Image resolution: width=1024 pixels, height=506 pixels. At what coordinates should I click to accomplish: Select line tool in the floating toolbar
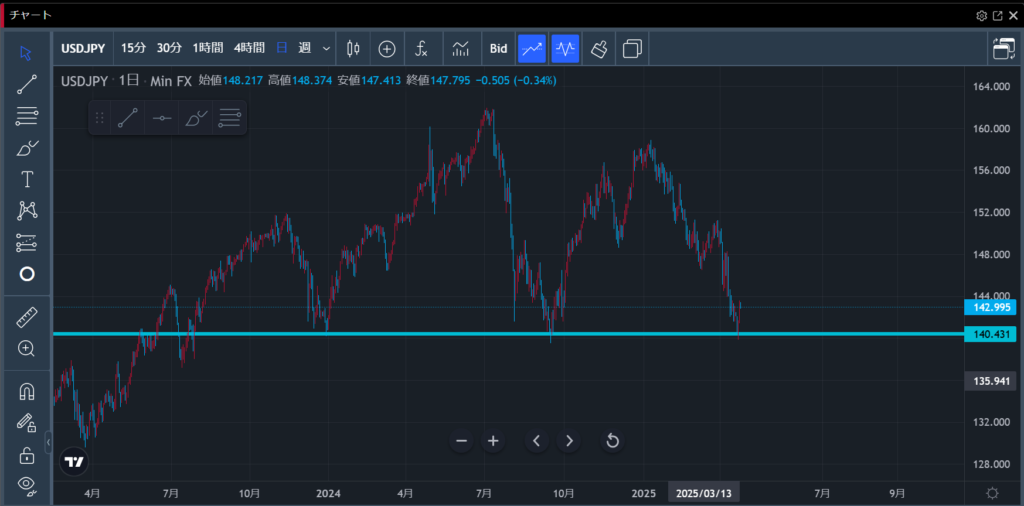tap(128, 118)
